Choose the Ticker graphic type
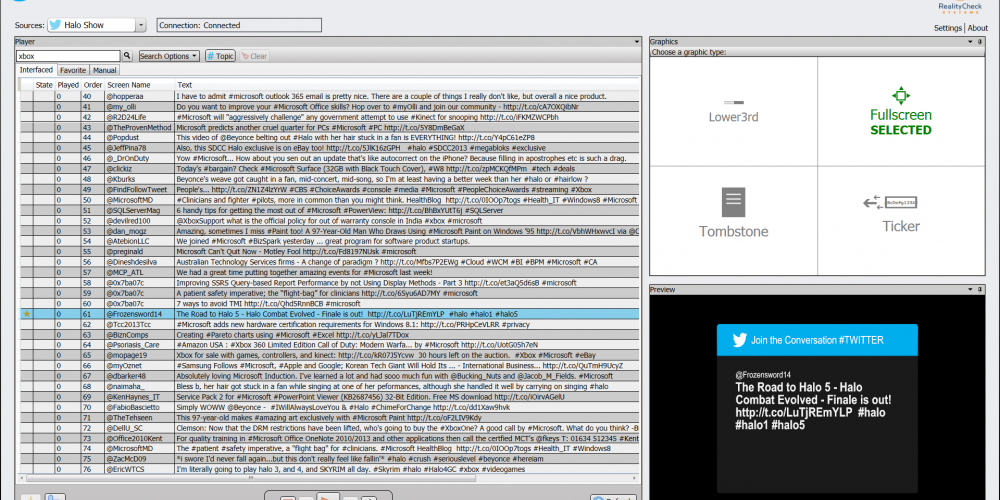 (901, 221)
